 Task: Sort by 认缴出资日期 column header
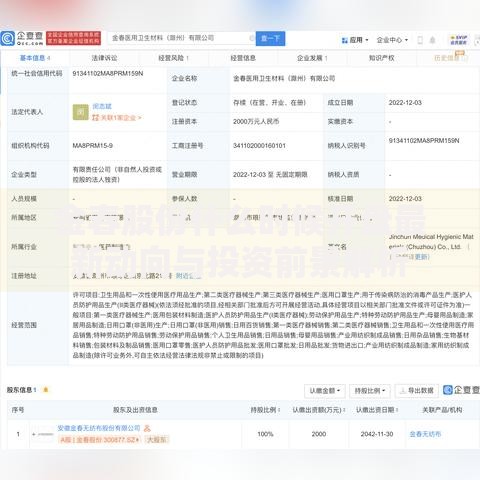(377, 410)
